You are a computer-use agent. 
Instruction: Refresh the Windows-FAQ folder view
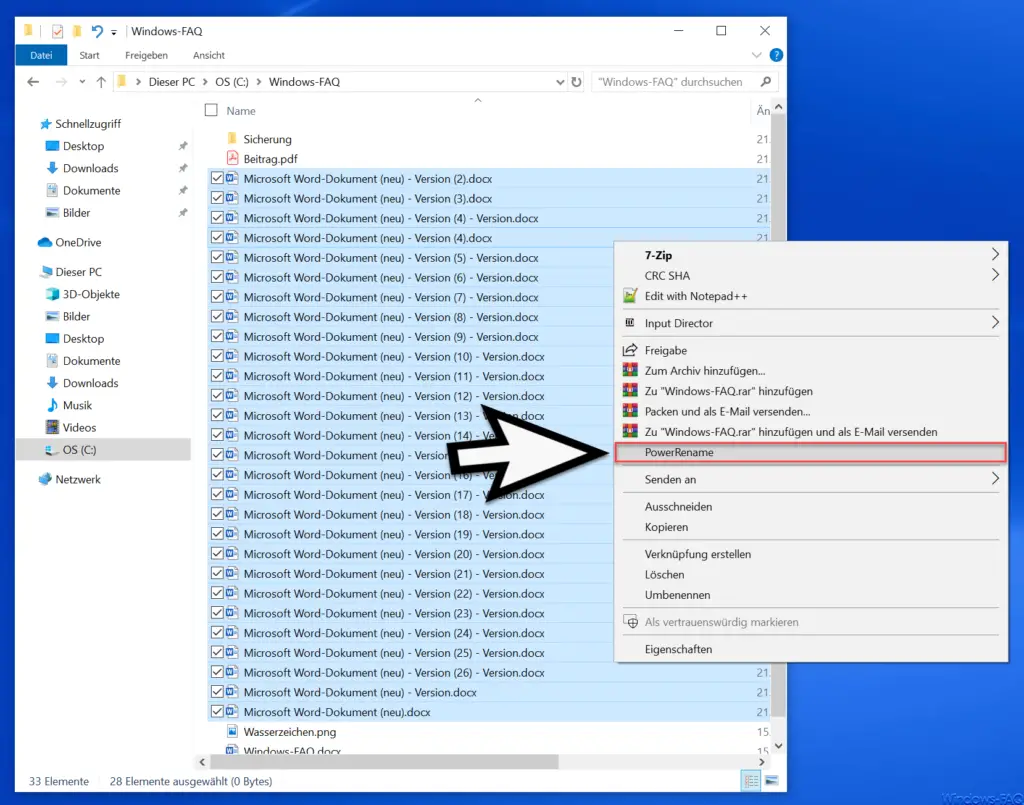(576, 82)
